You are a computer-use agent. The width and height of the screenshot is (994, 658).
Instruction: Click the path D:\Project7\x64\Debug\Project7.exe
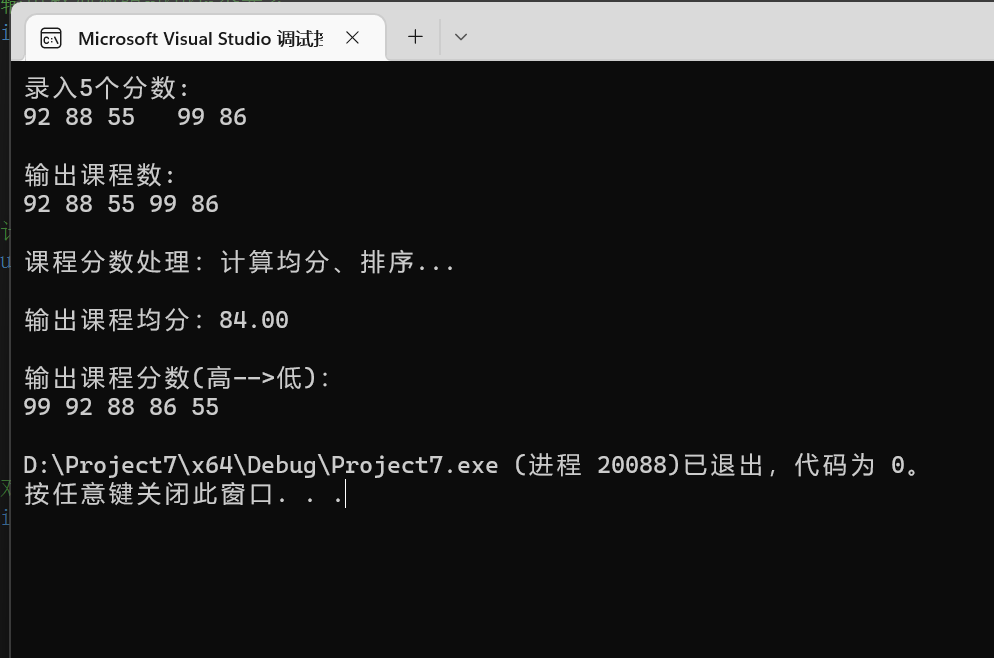coord(260,465)
